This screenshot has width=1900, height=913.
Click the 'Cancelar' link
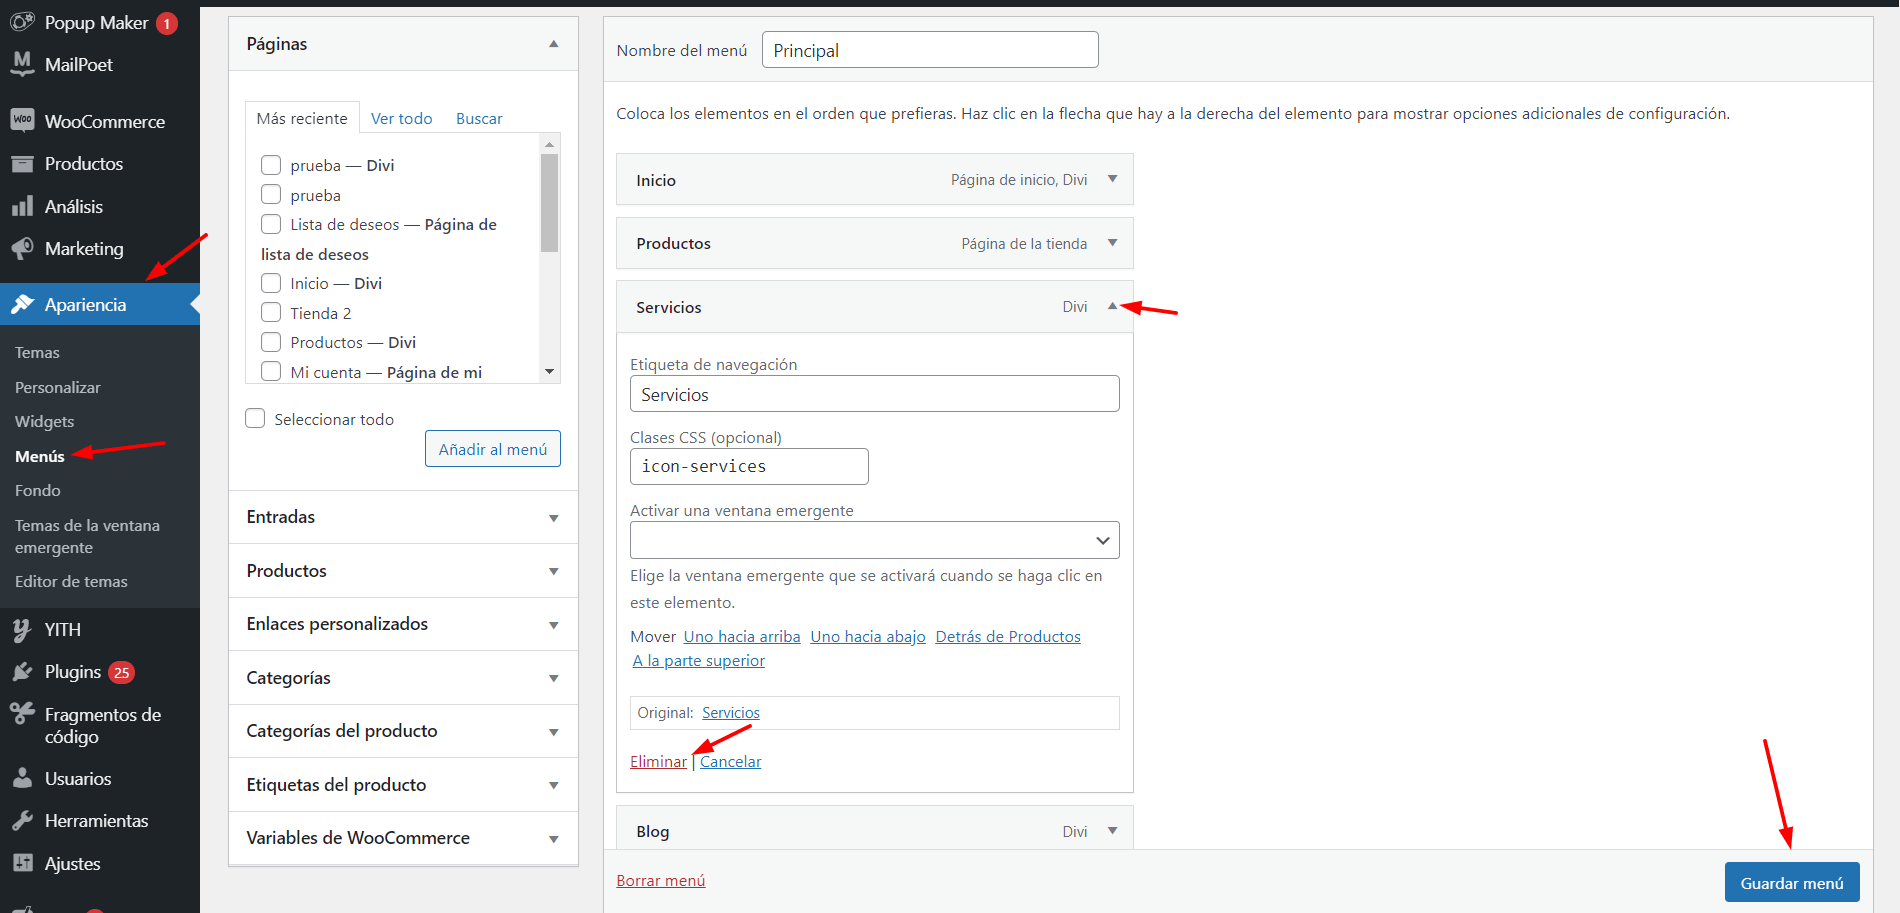(730, 761)
